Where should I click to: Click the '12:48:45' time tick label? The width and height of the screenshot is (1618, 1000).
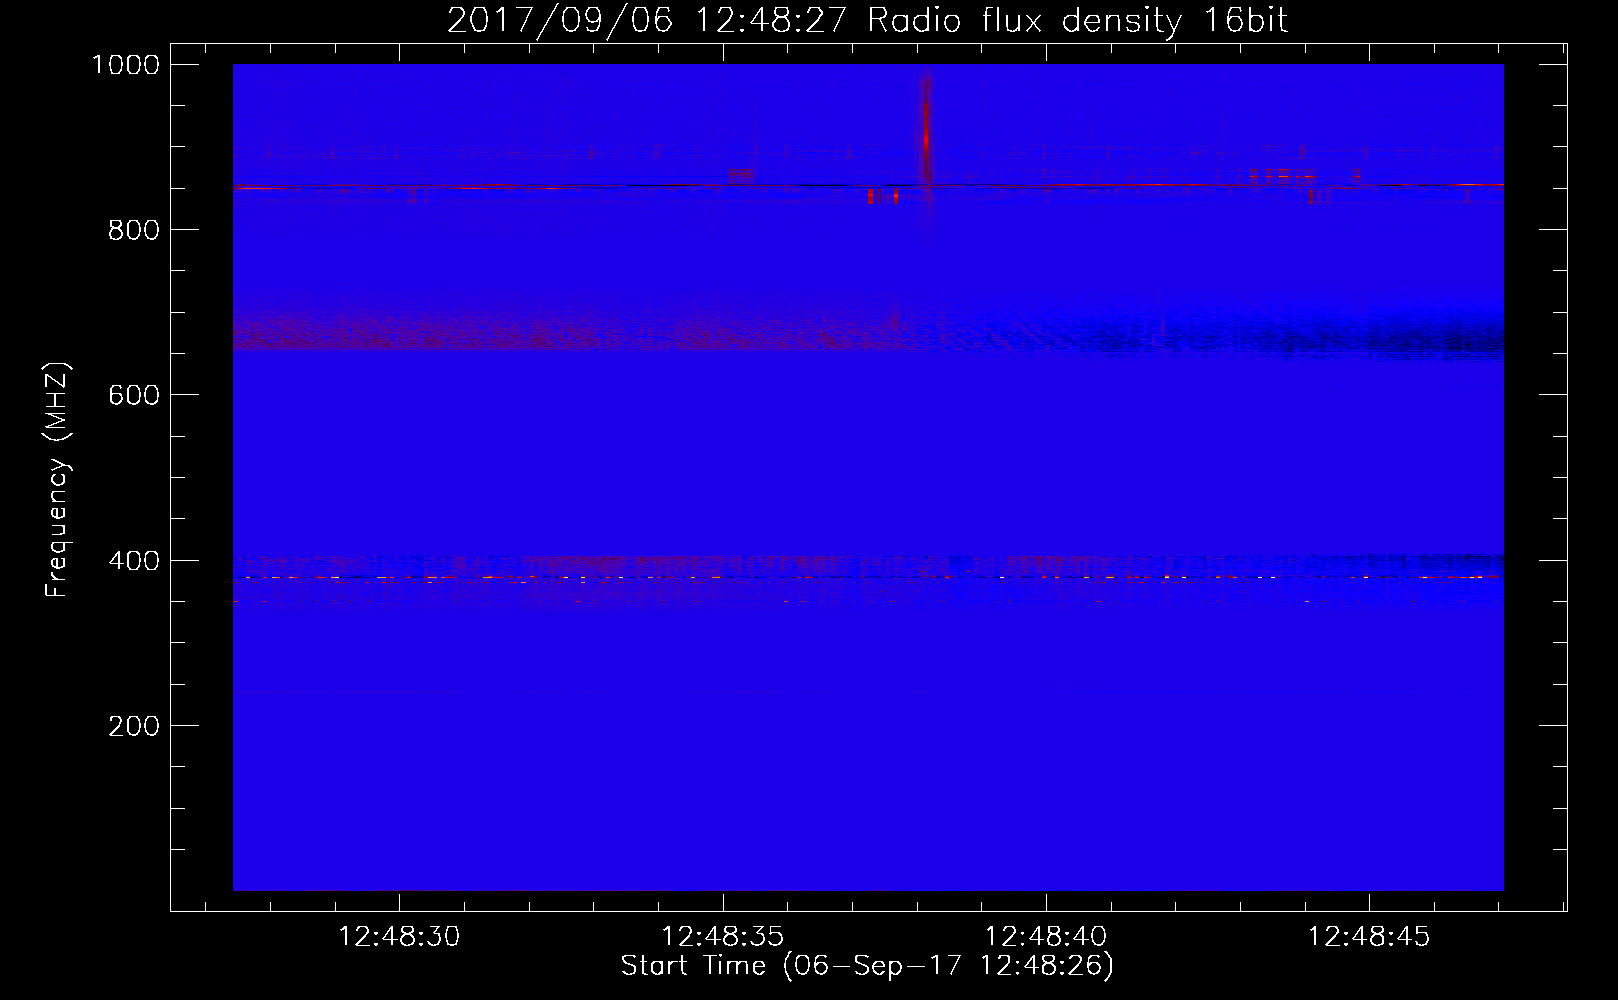coord(1369,936)
